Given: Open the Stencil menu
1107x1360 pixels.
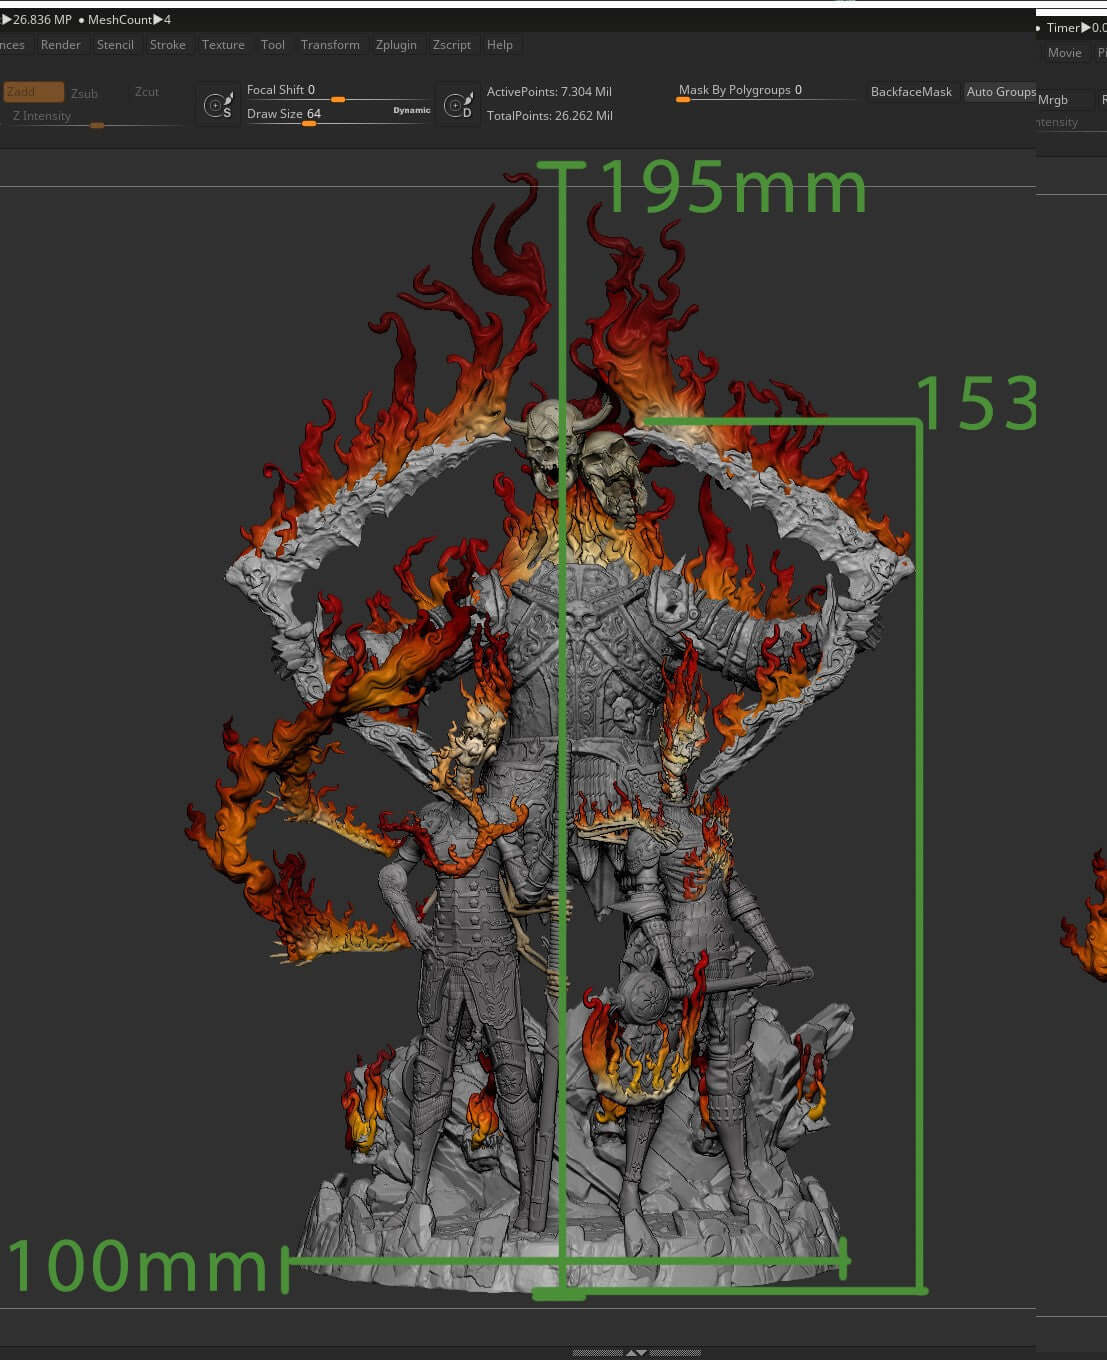Looking at the screenshot, I should click(x=115, y=45).
